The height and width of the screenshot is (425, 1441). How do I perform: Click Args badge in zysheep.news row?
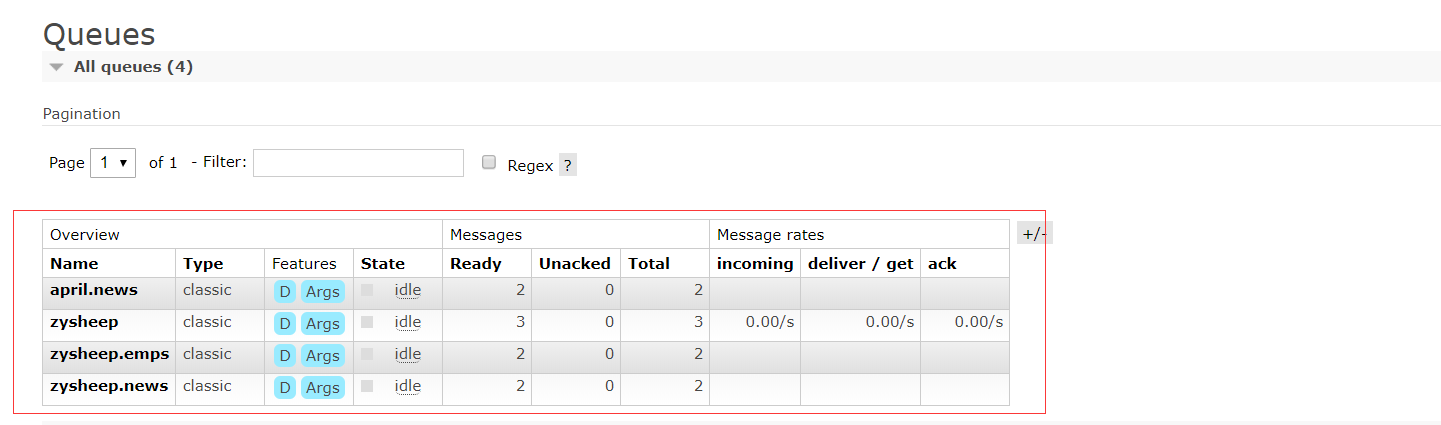point(323,388)
